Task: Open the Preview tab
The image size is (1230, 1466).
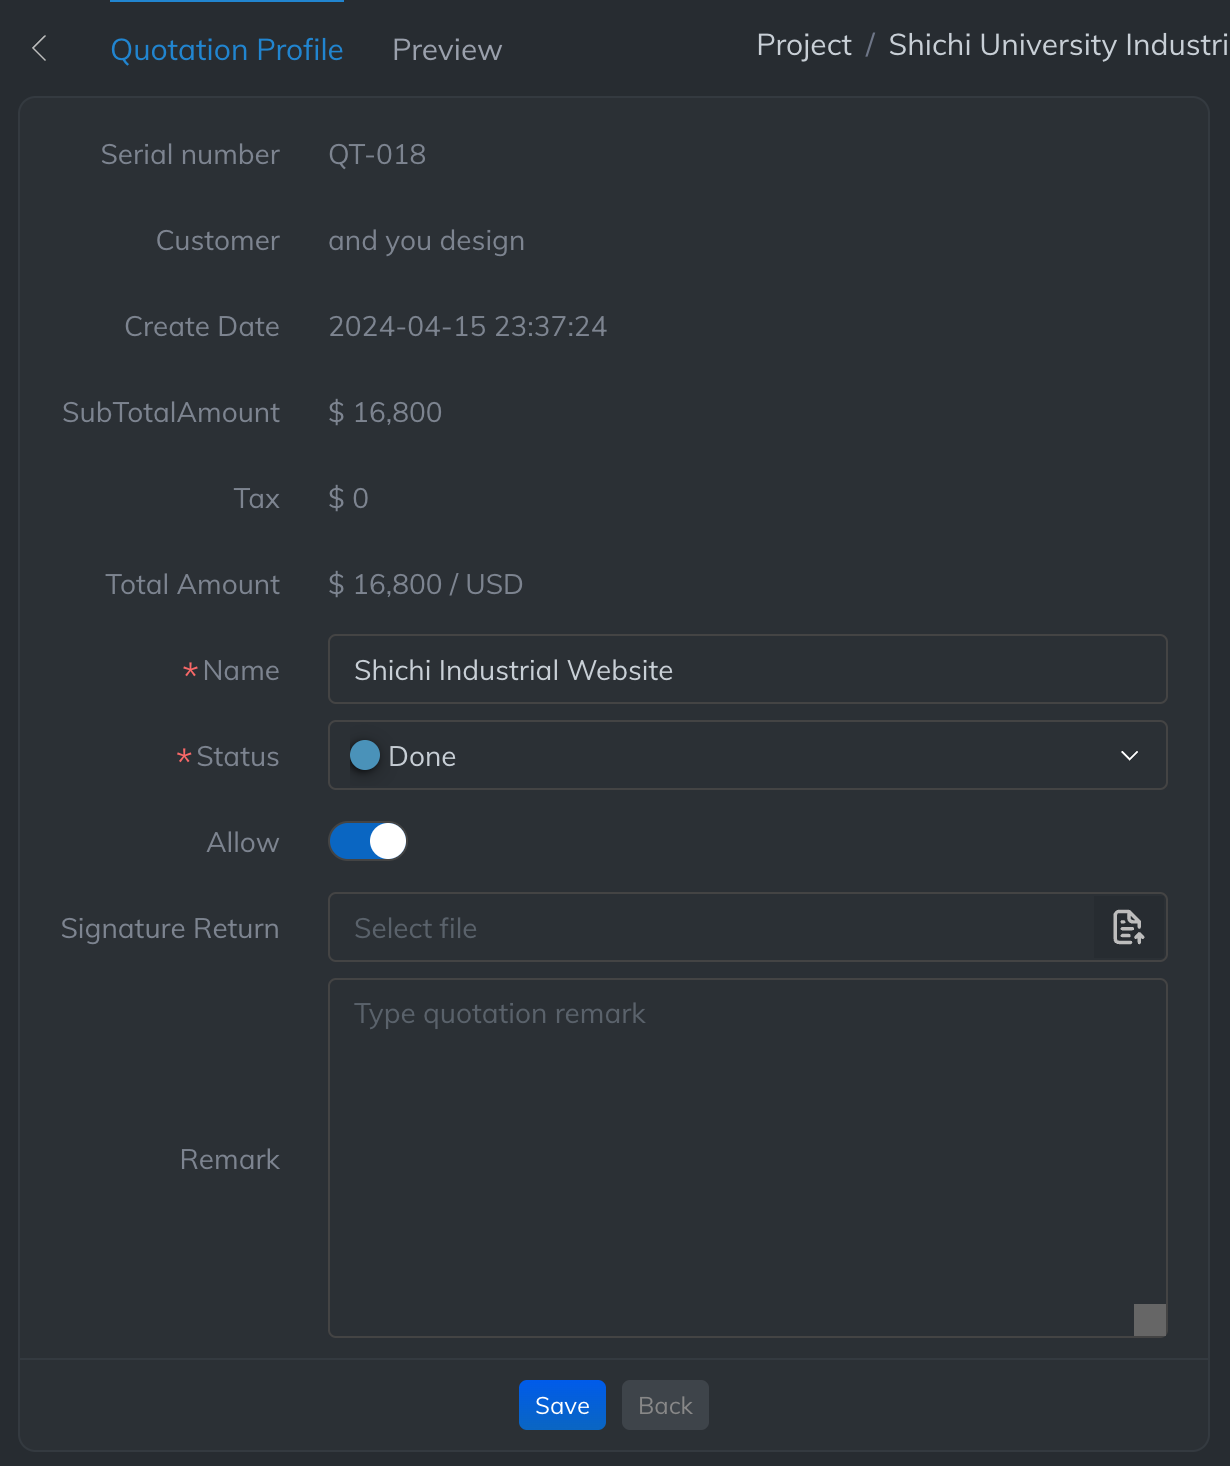Action: [447, 49]
